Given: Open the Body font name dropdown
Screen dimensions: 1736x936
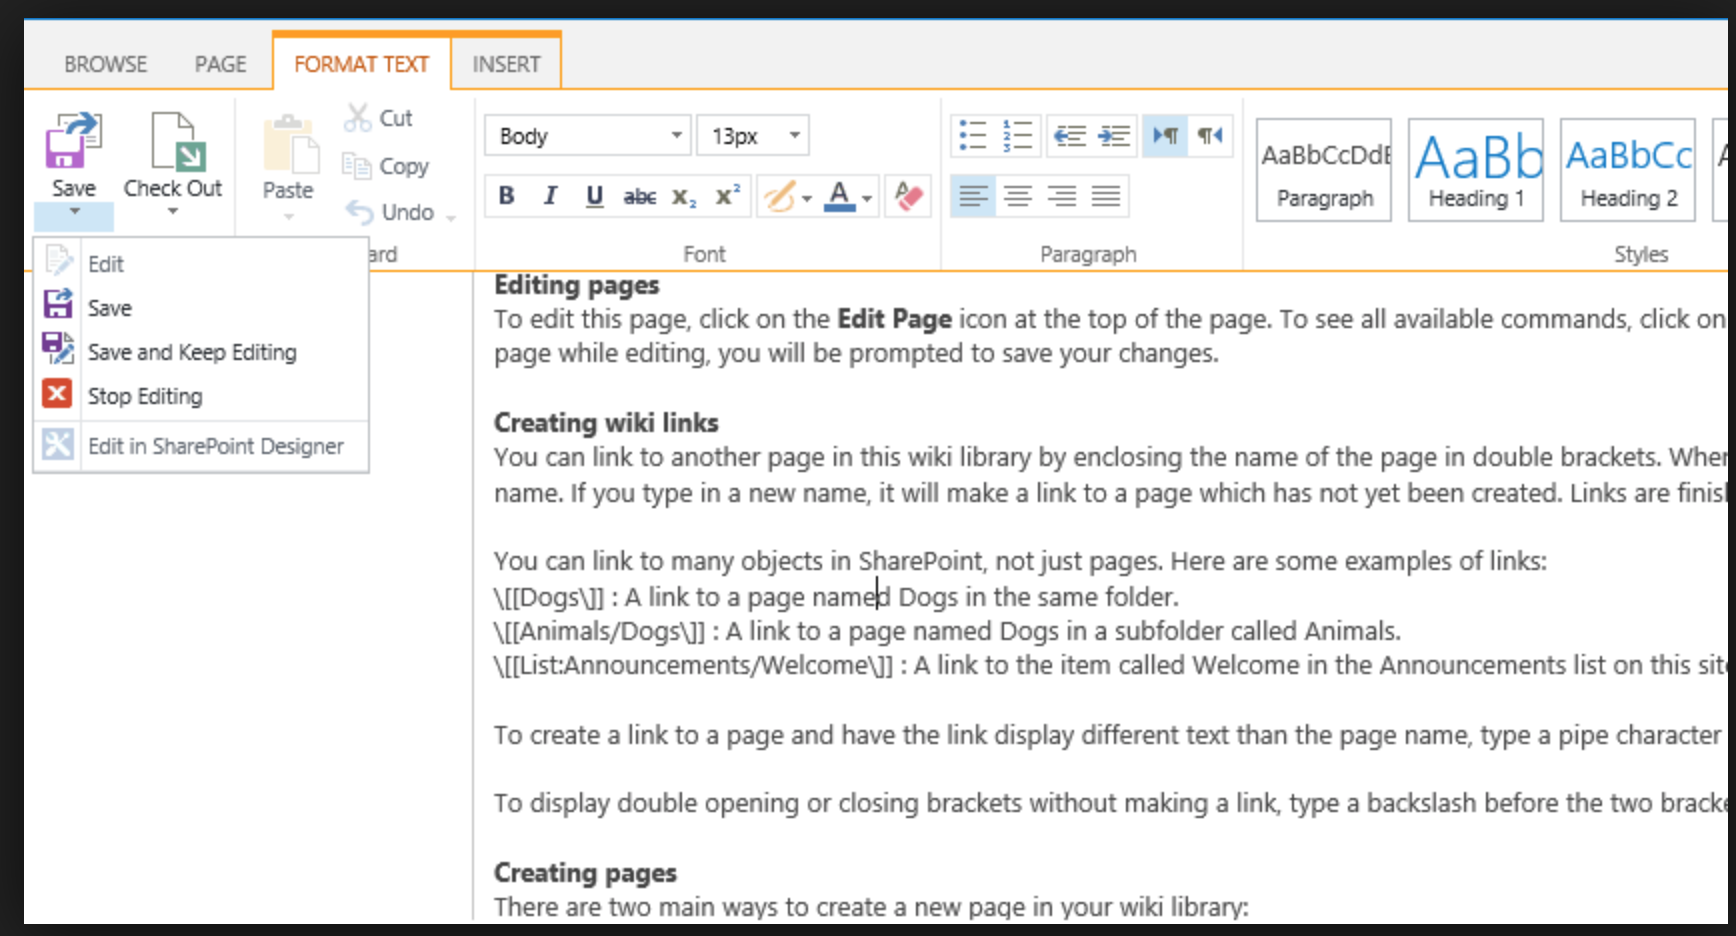Looking at the screenshot, I should pos(677,136).
